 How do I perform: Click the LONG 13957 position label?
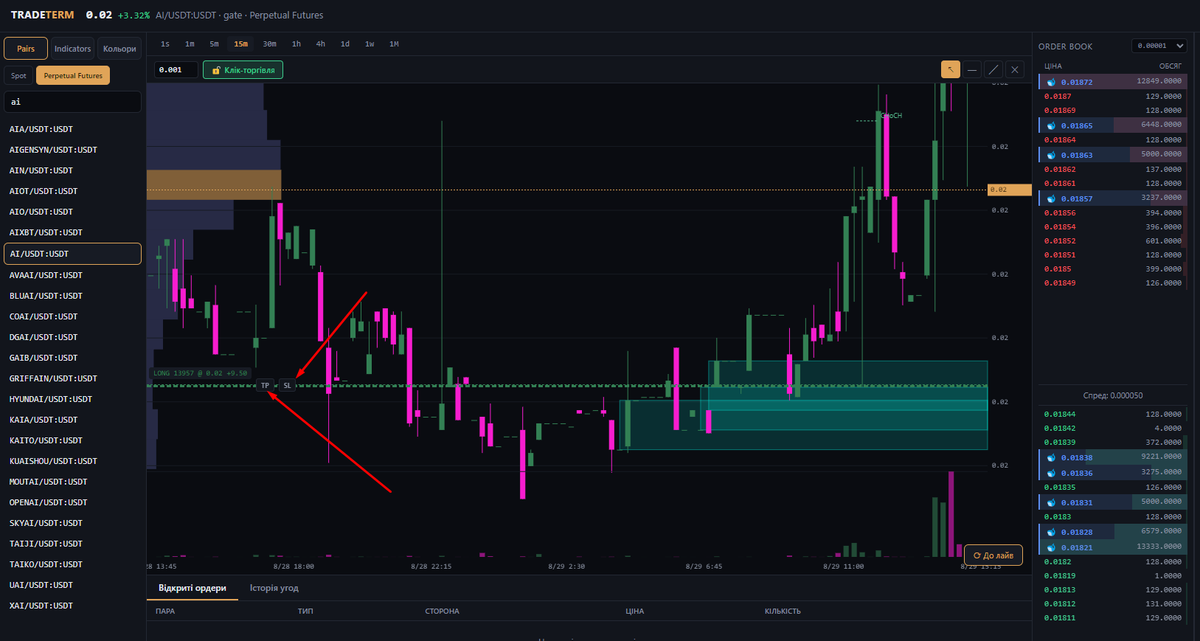[x=200, y=373]
